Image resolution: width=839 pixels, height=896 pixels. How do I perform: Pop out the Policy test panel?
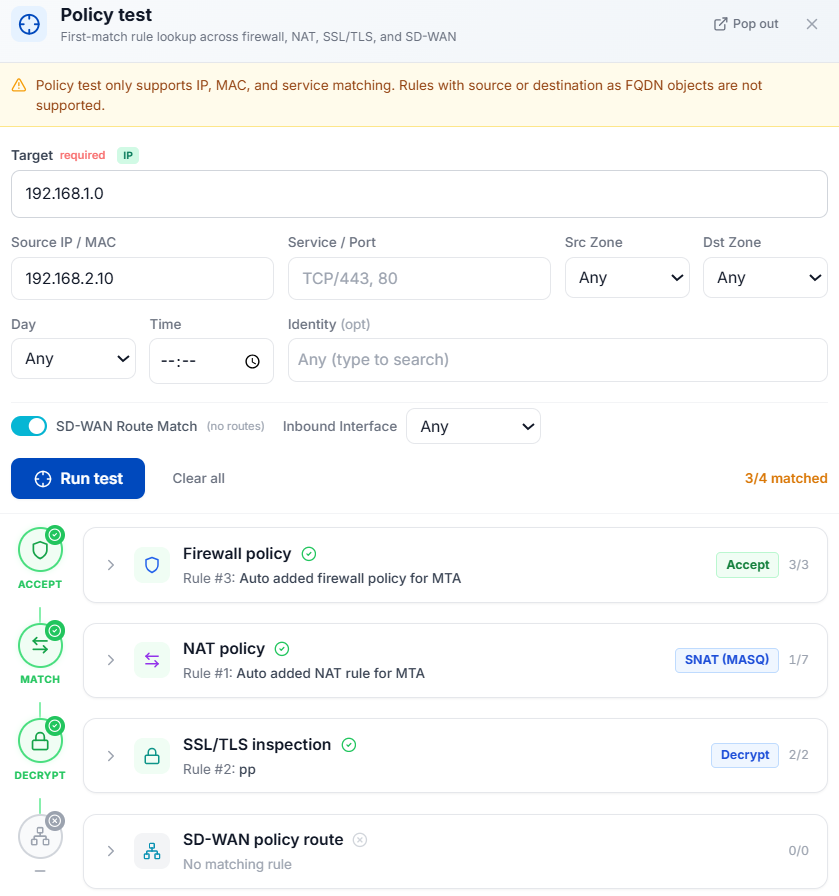point(745,24)
